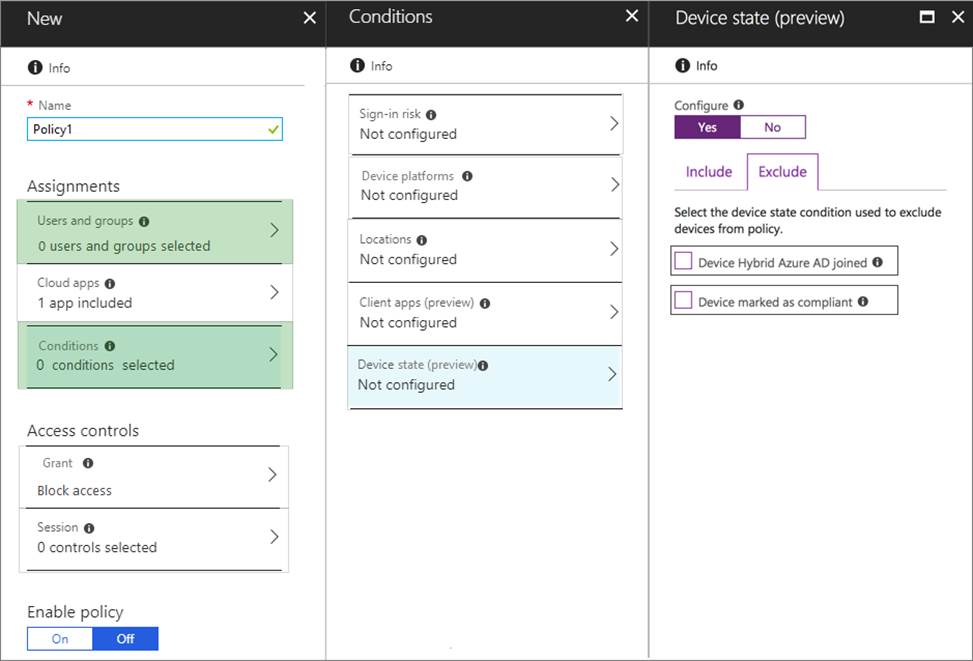The image size is (973, 661).
Task: Click the info icon next to Session
Action: [89, 528]
